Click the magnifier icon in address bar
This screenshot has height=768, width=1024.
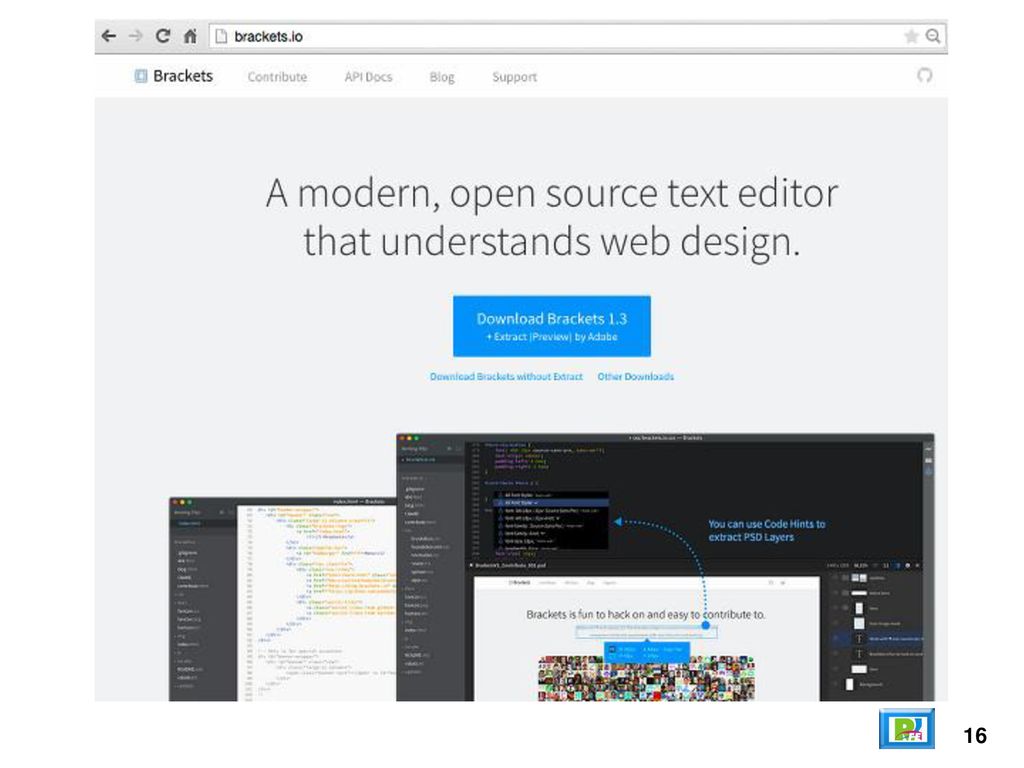[x=933, y=36]
